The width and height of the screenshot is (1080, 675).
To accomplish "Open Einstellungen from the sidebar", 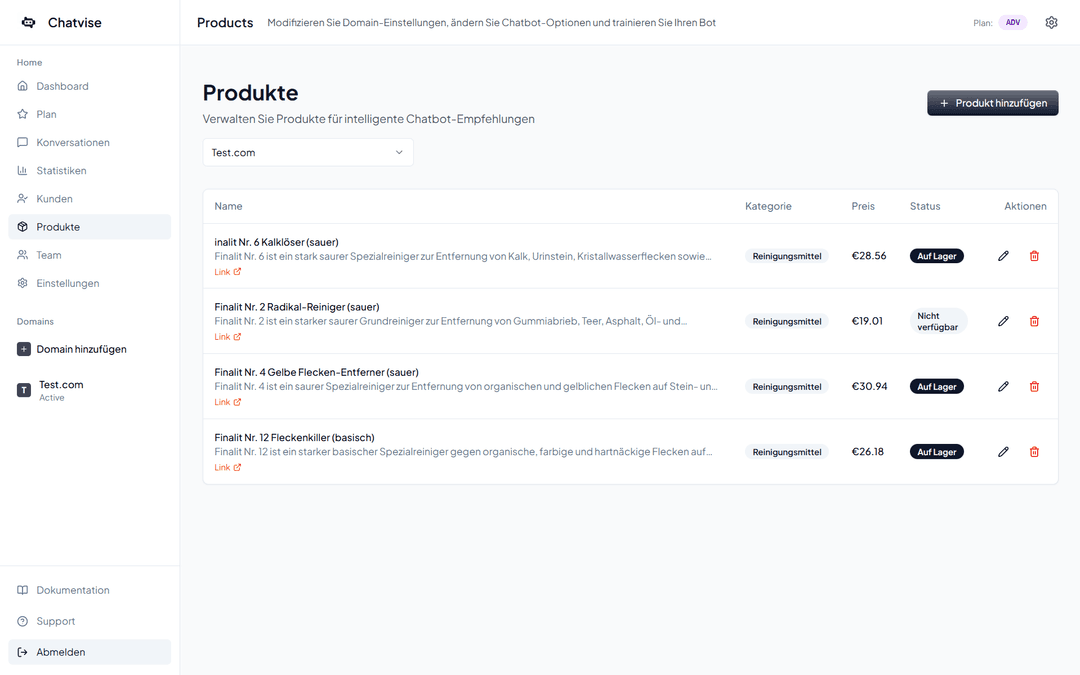I will [64, 283].
